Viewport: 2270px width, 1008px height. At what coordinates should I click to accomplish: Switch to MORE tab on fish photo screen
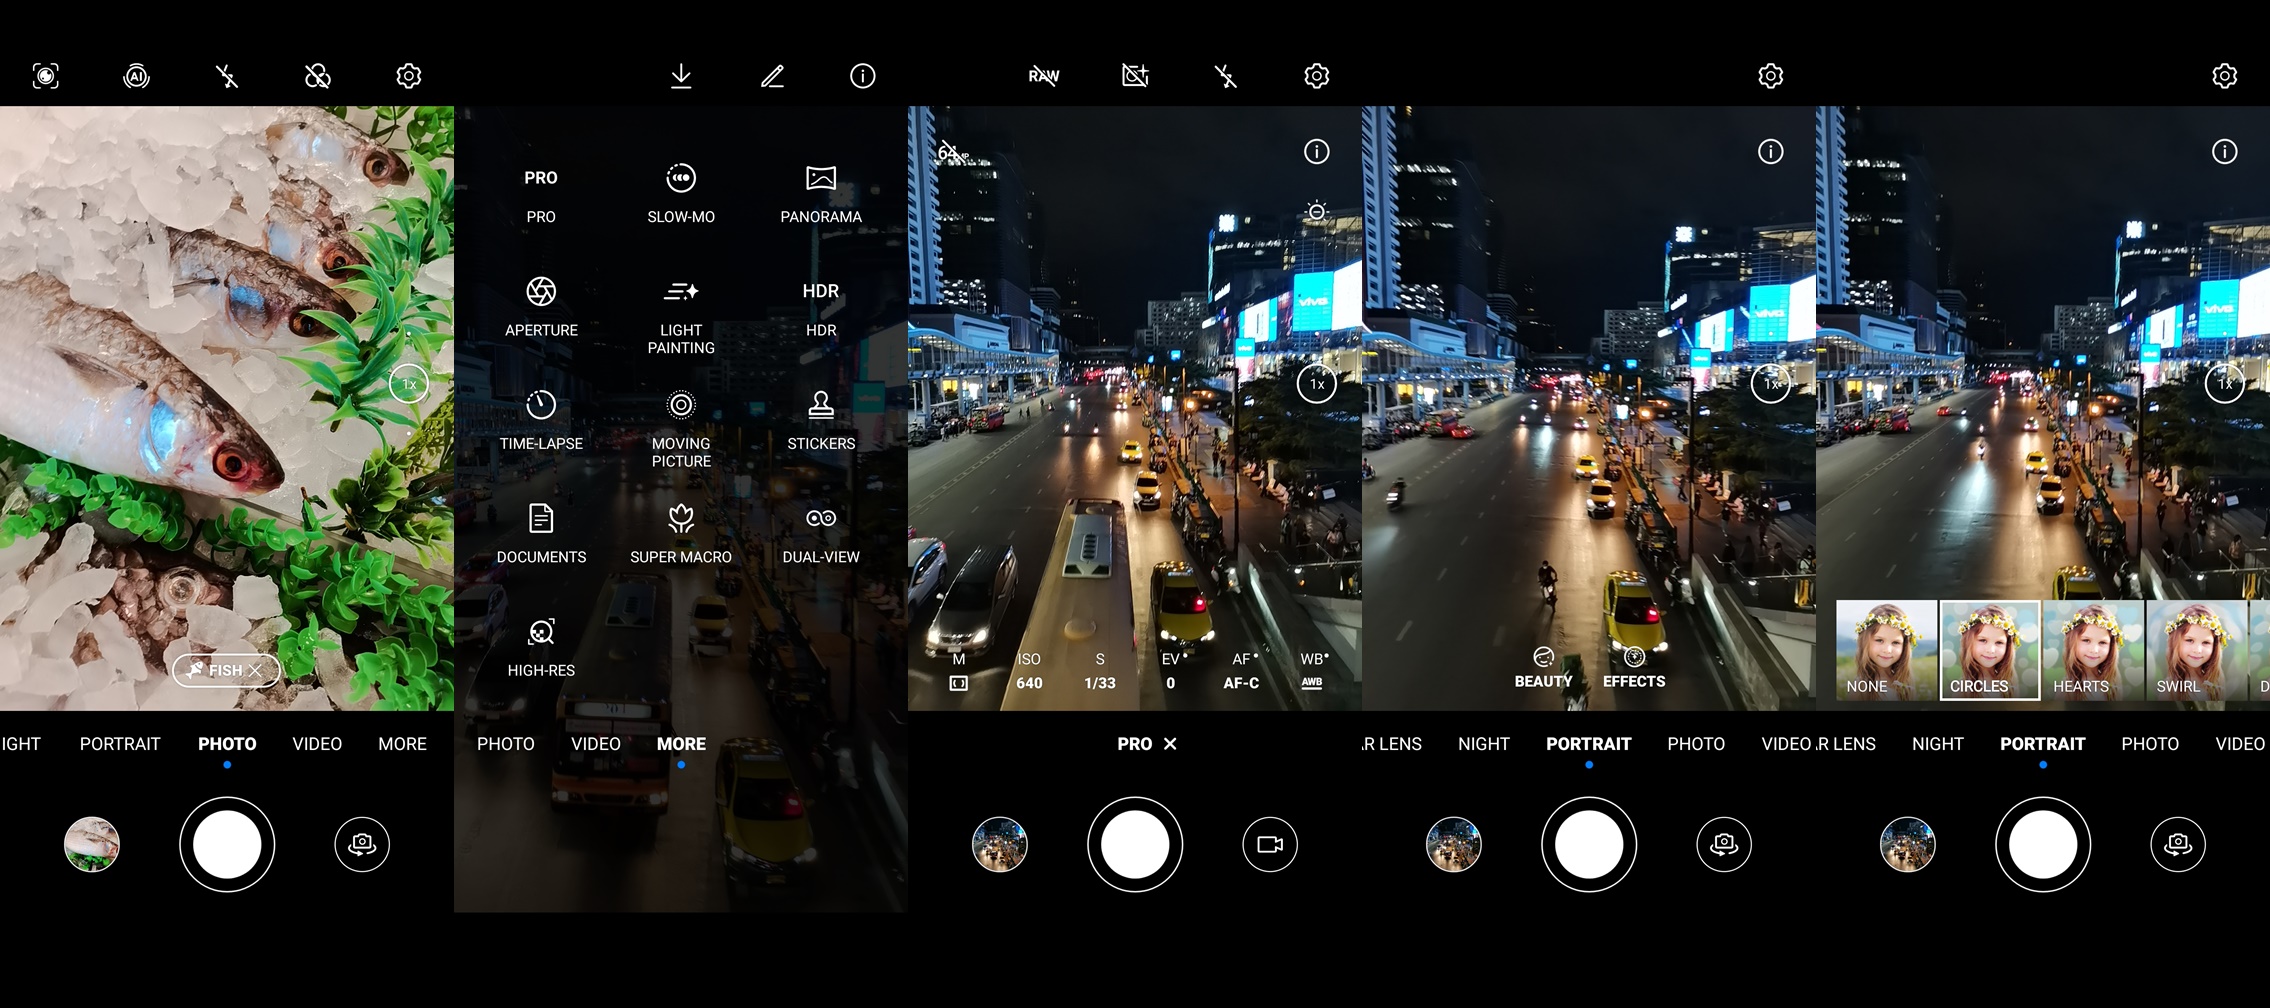[x=403, y=744]
